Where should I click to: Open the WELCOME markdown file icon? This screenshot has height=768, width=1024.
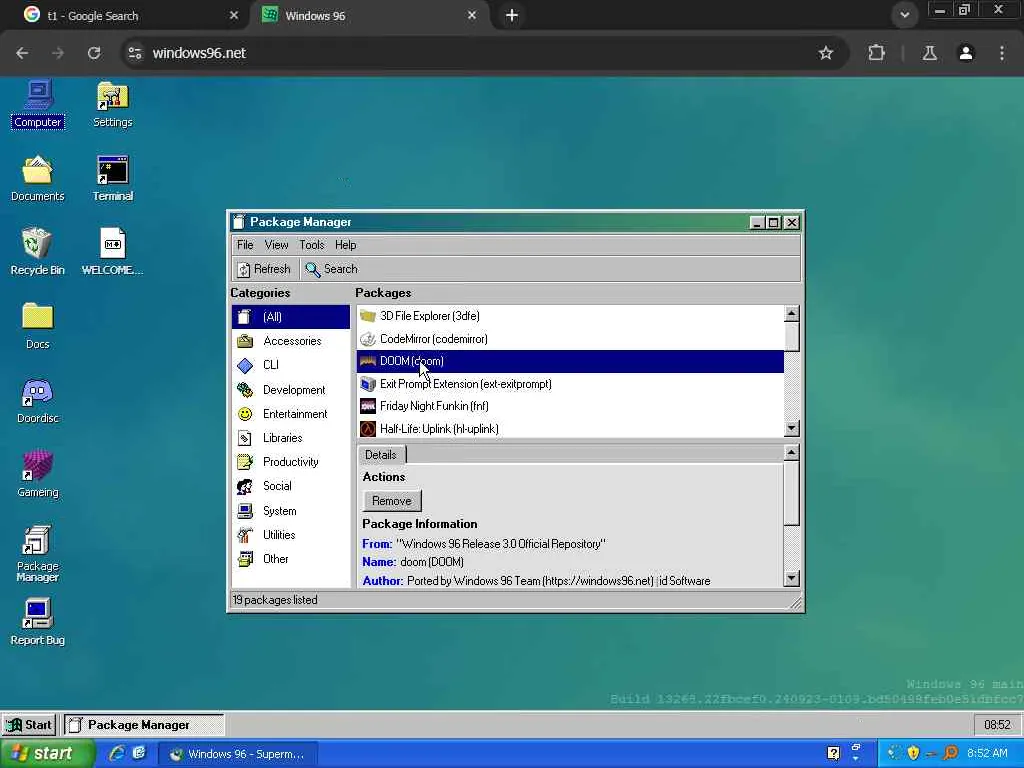tap(112, 252)
